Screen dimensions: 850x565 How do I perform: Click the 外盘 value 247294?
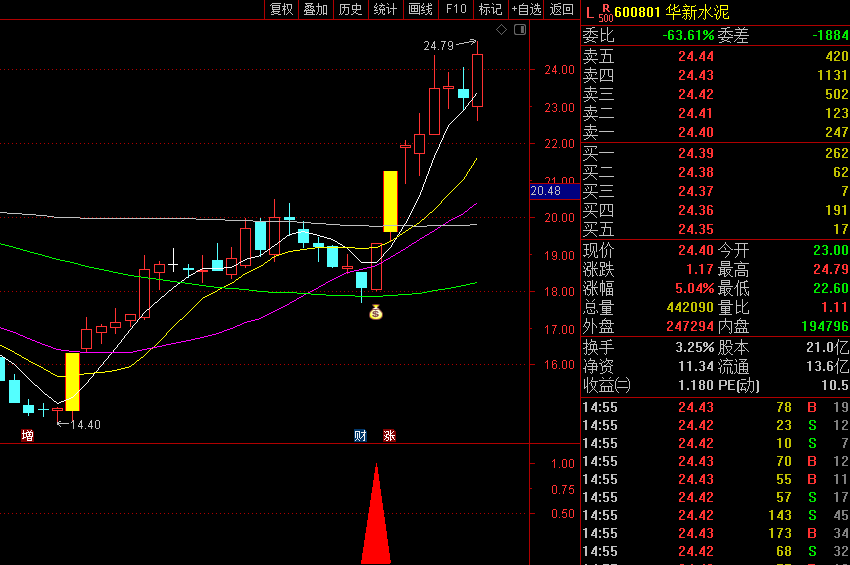coord(690,326)
